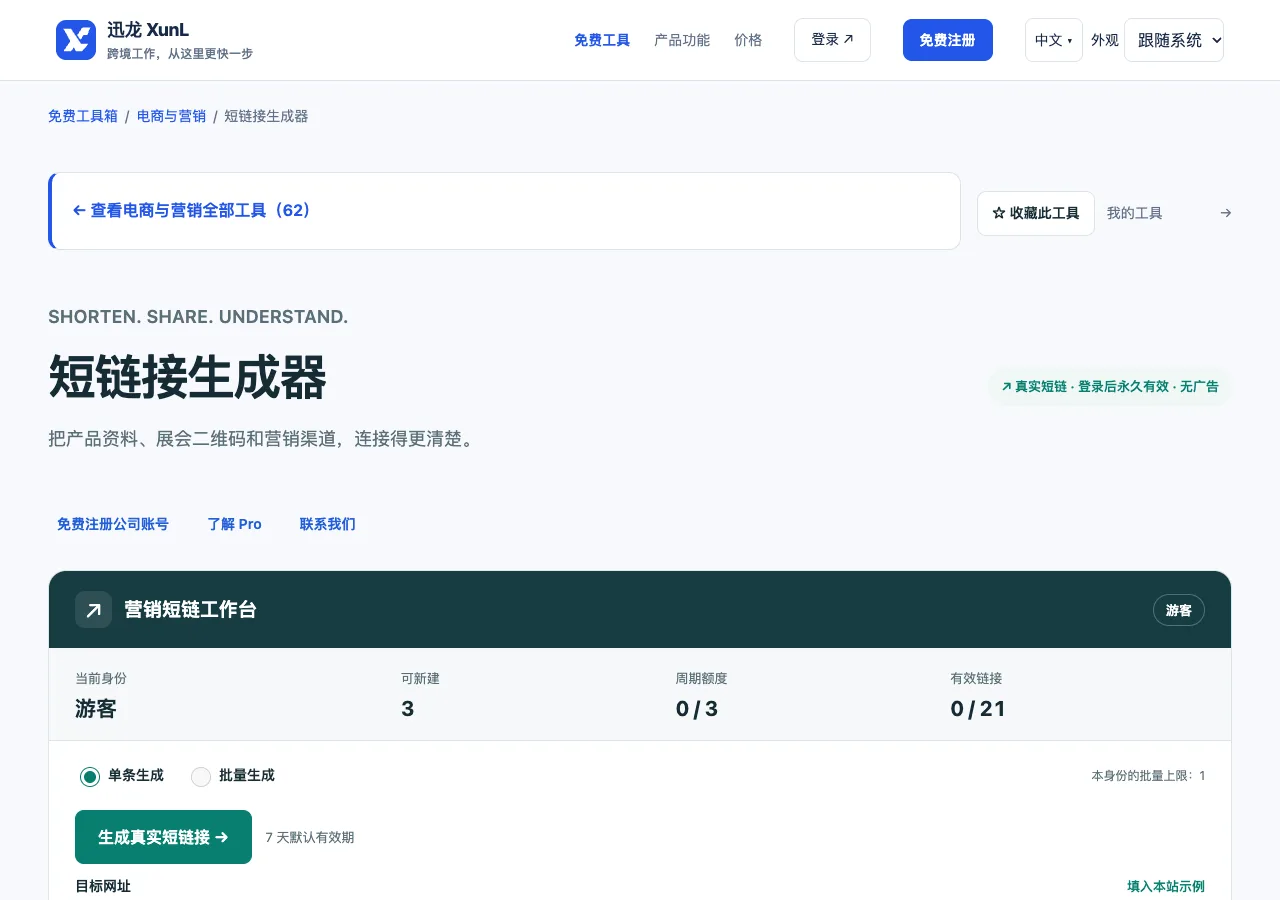Screen dimensions: 1280x900
Task: Click the XunL logo icon
Action: pyautogui.click(x=76, y=40)
